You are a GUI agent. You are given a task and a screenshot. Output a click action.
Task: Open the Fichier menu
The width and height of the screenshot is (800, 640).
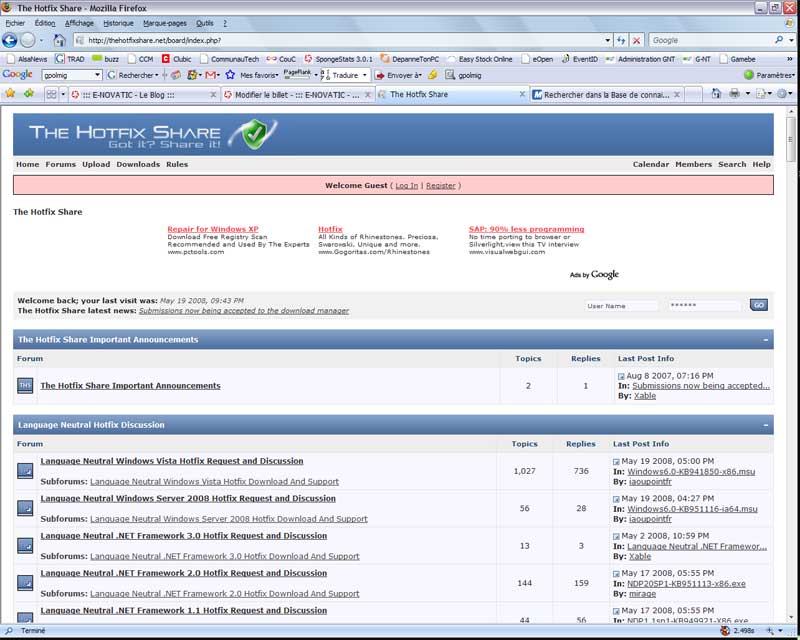(x=15, y=23)
